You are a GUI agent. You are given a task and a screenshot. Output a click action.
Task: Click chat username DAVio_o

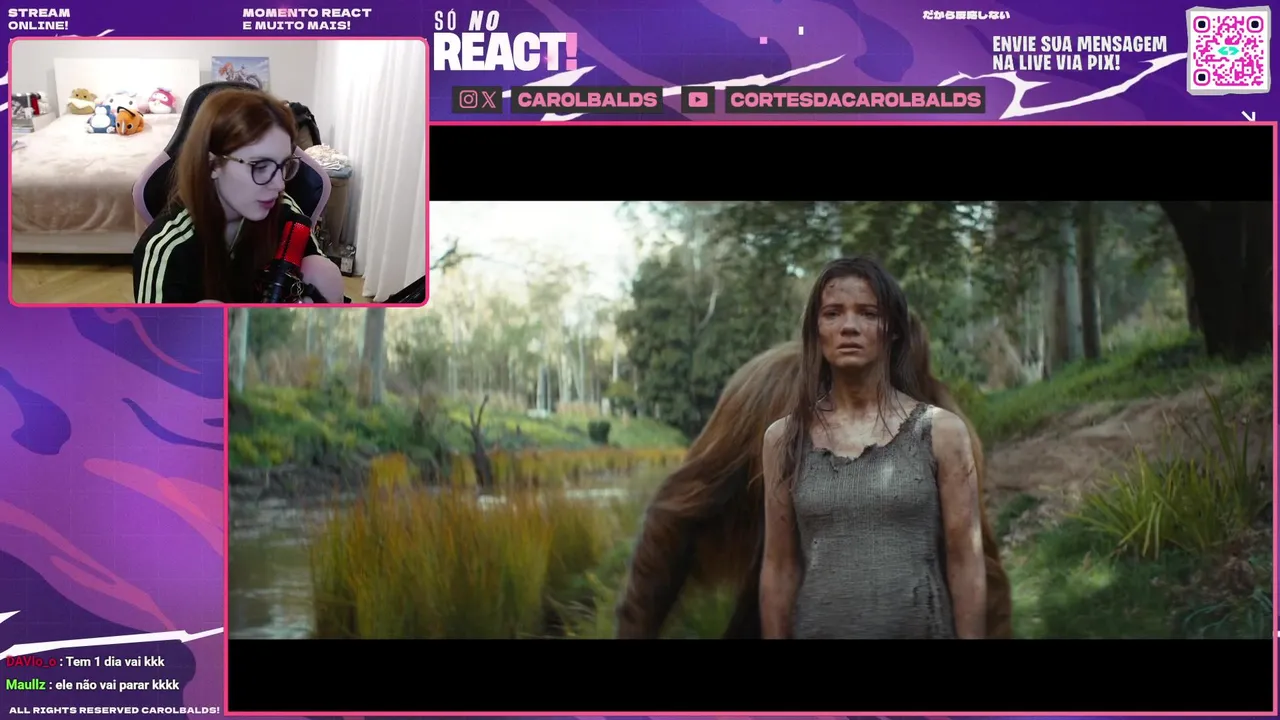click(x=31, y=662)
